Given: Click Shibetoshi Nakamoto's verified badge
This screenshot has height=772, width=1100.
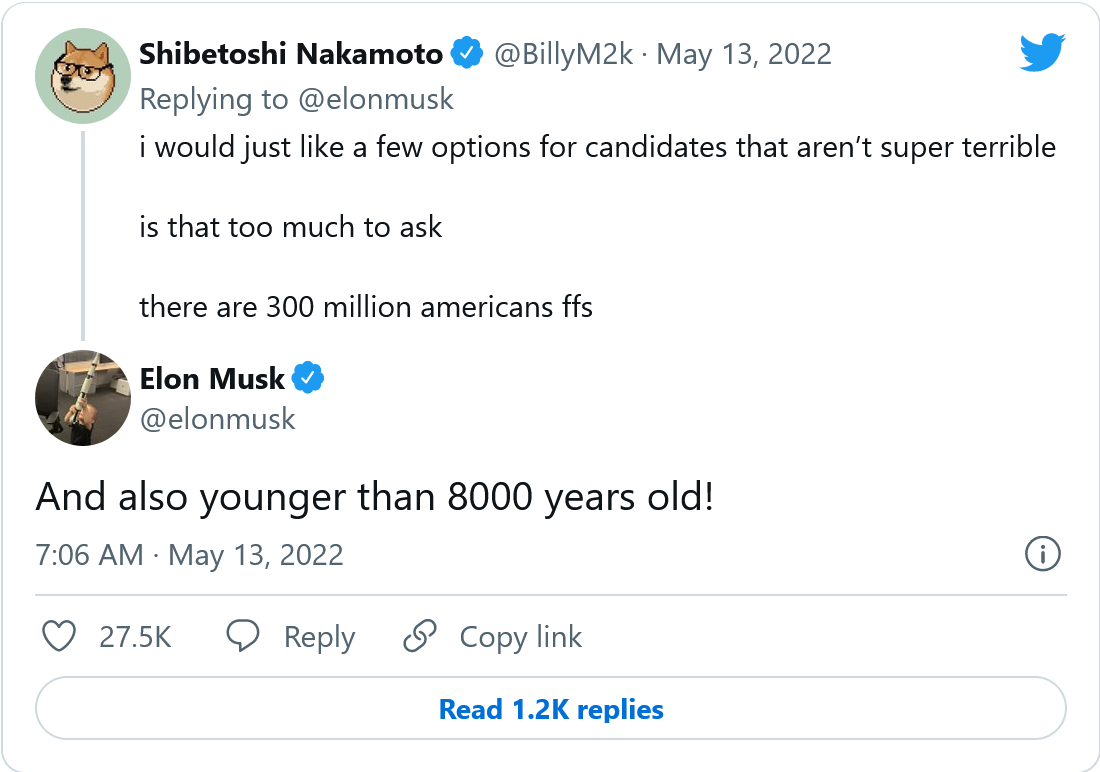Looking at the screenshot, I should 466,53.
